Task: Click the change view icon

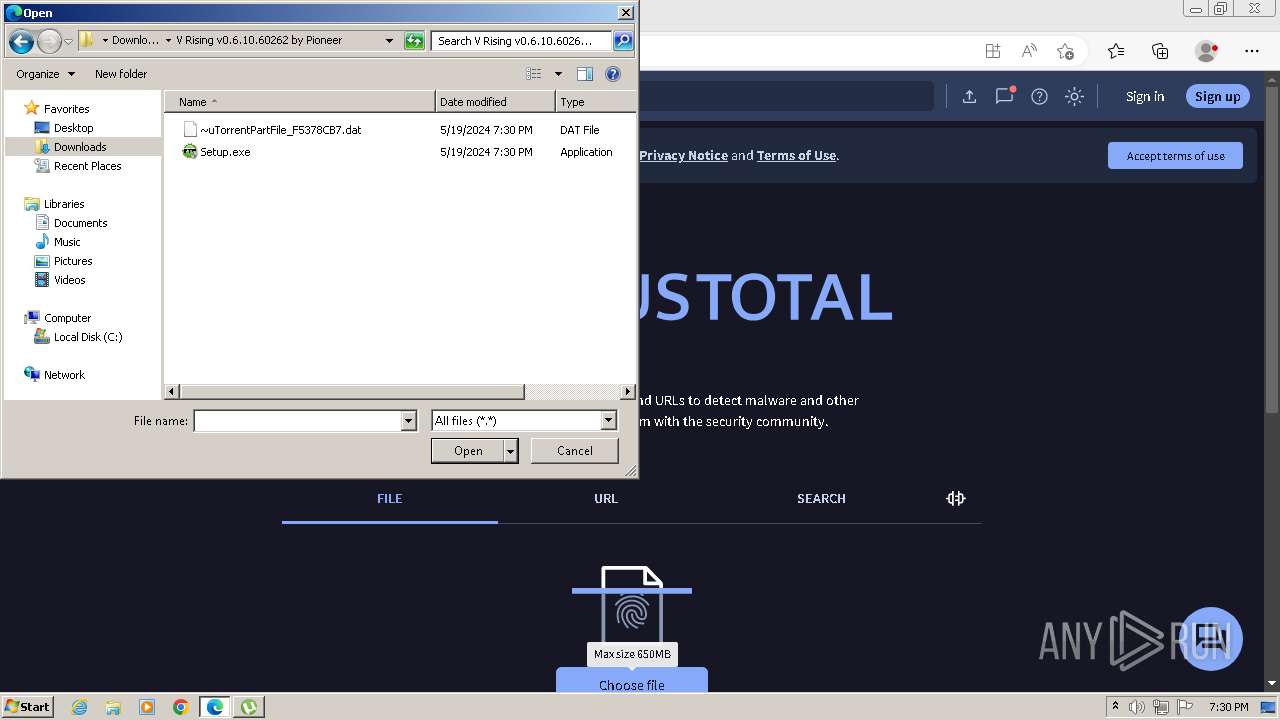Action: pos(534,74)
